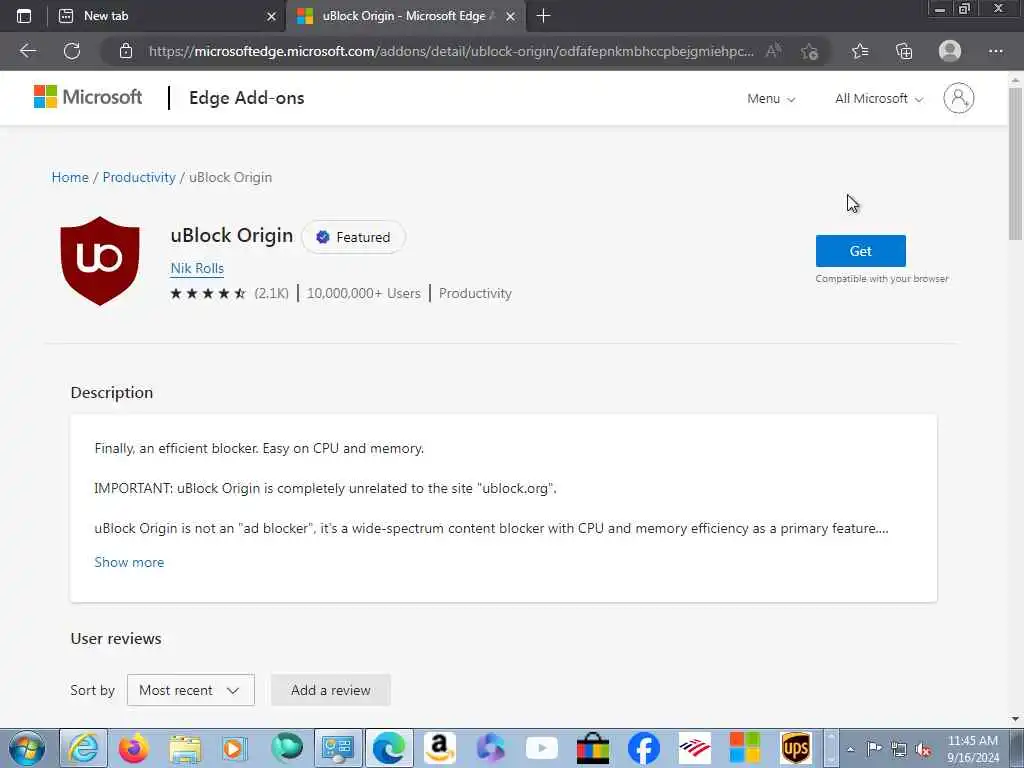This screenshot has height=768, width=1024.
Task: Expand description with Show more
Action: tap(129, 562)
